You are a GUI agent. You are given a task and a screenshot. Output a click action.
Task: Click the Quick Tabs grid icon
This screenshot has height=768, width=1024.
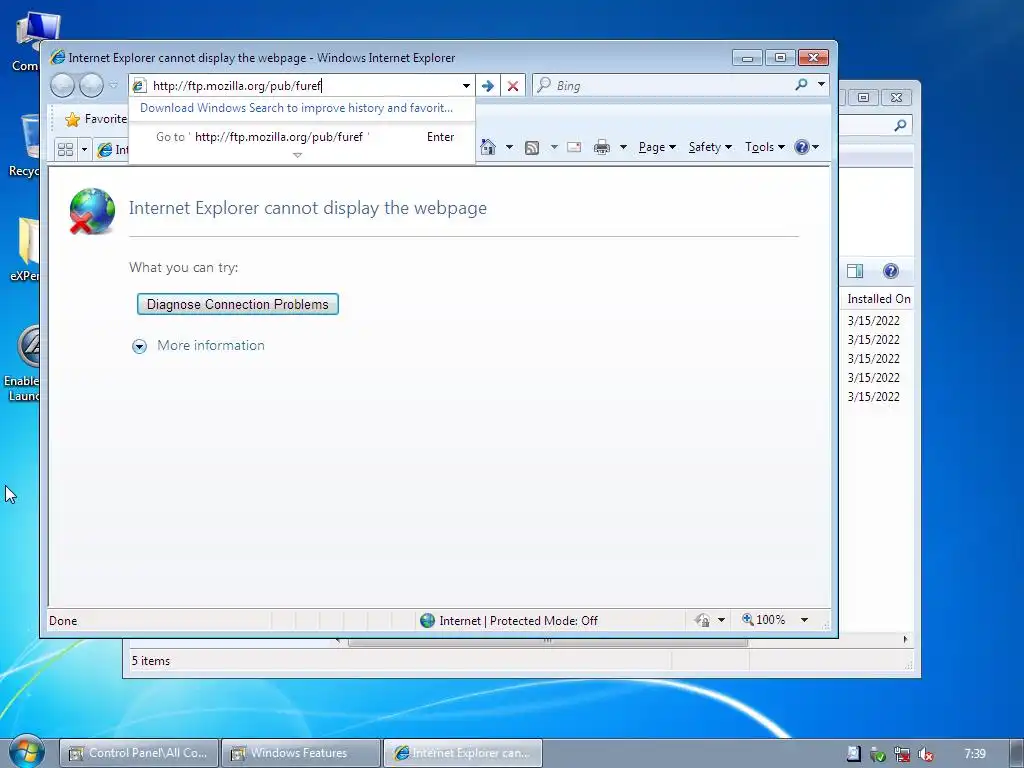click(x=65, y=150)
